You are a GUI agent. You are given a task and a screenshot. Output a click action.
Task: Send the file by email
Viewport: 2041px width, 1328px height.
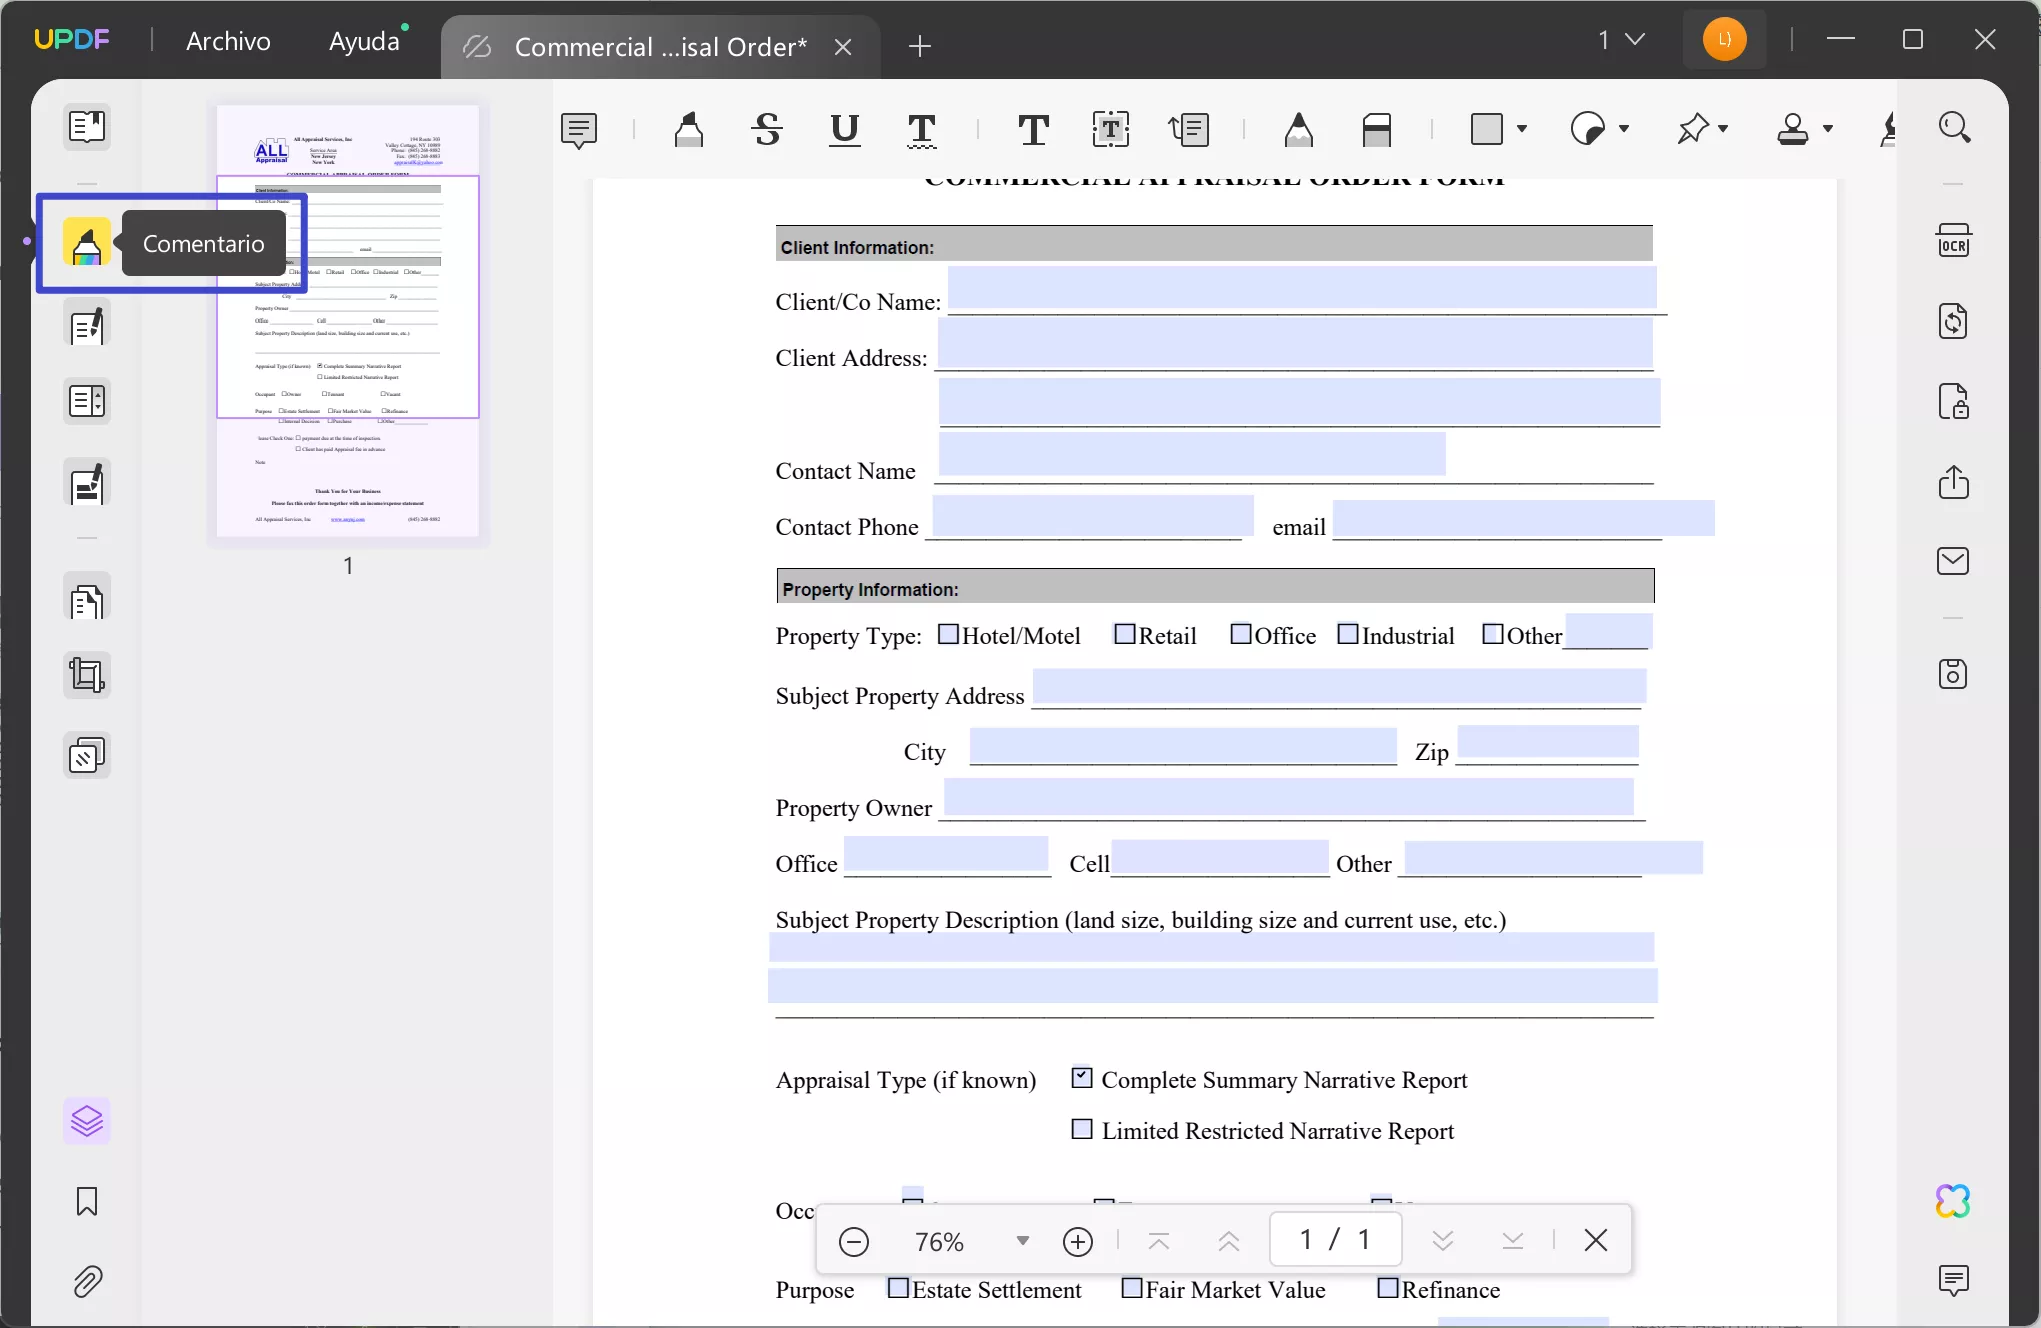point(1953,560)
